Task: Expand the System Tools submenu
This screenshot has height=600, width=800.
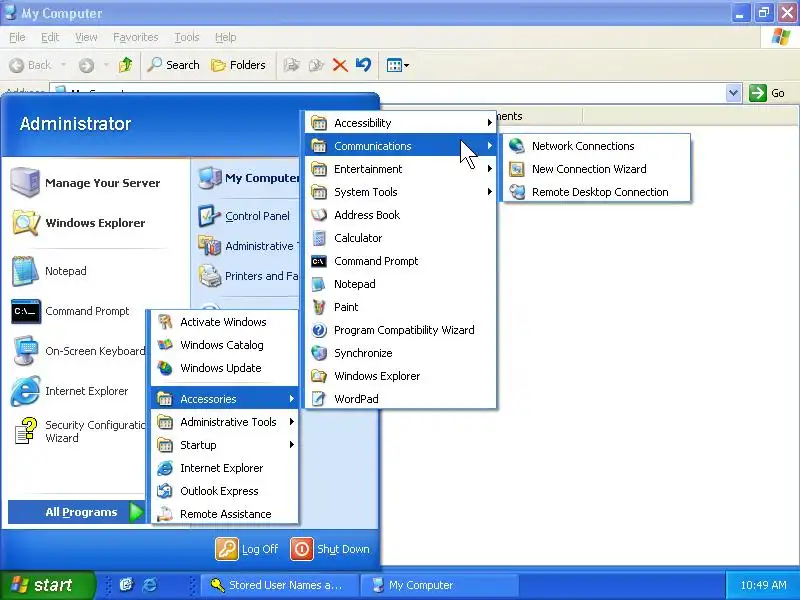Action: pyautogui.click(x=401, y=192)
